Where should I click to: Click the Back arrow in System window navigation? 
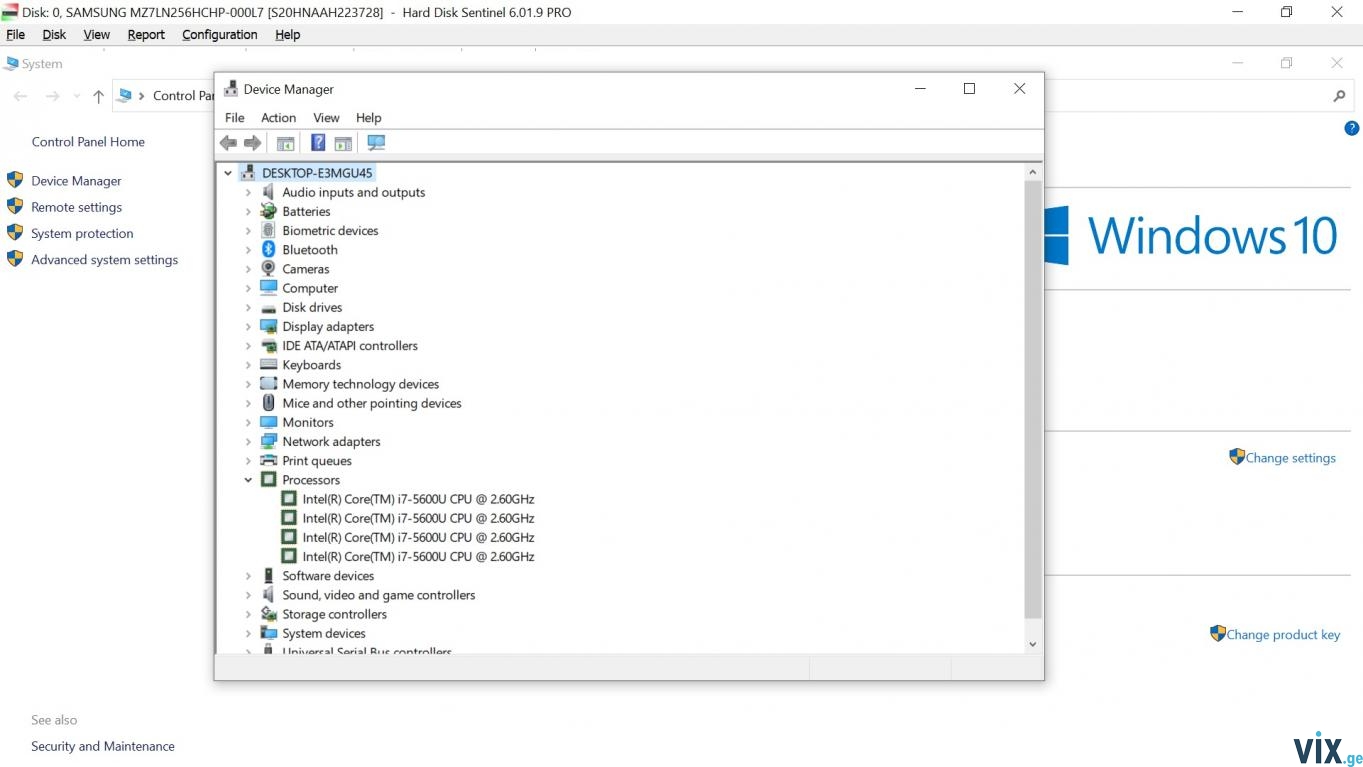tap(20, 96)
